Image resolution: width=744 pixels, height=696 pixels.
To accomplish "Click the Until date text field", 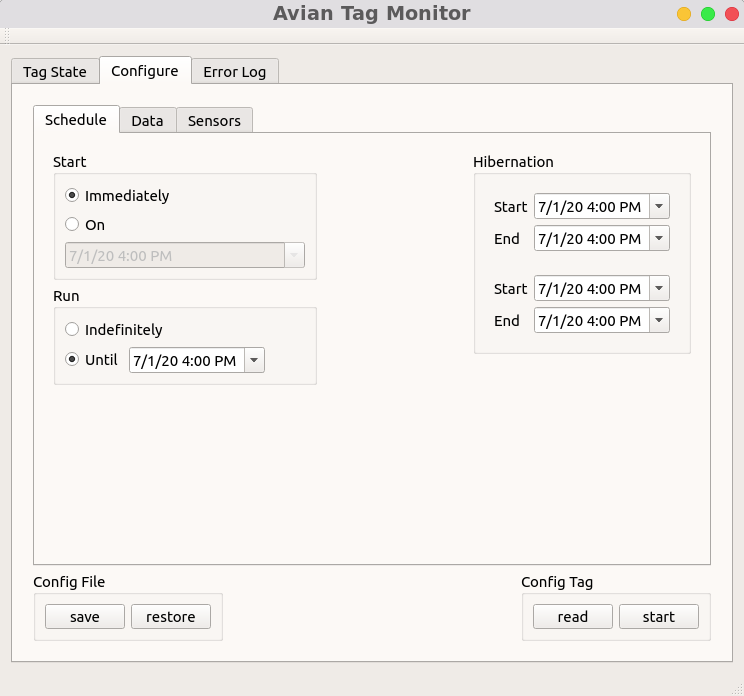I will 187,360.
